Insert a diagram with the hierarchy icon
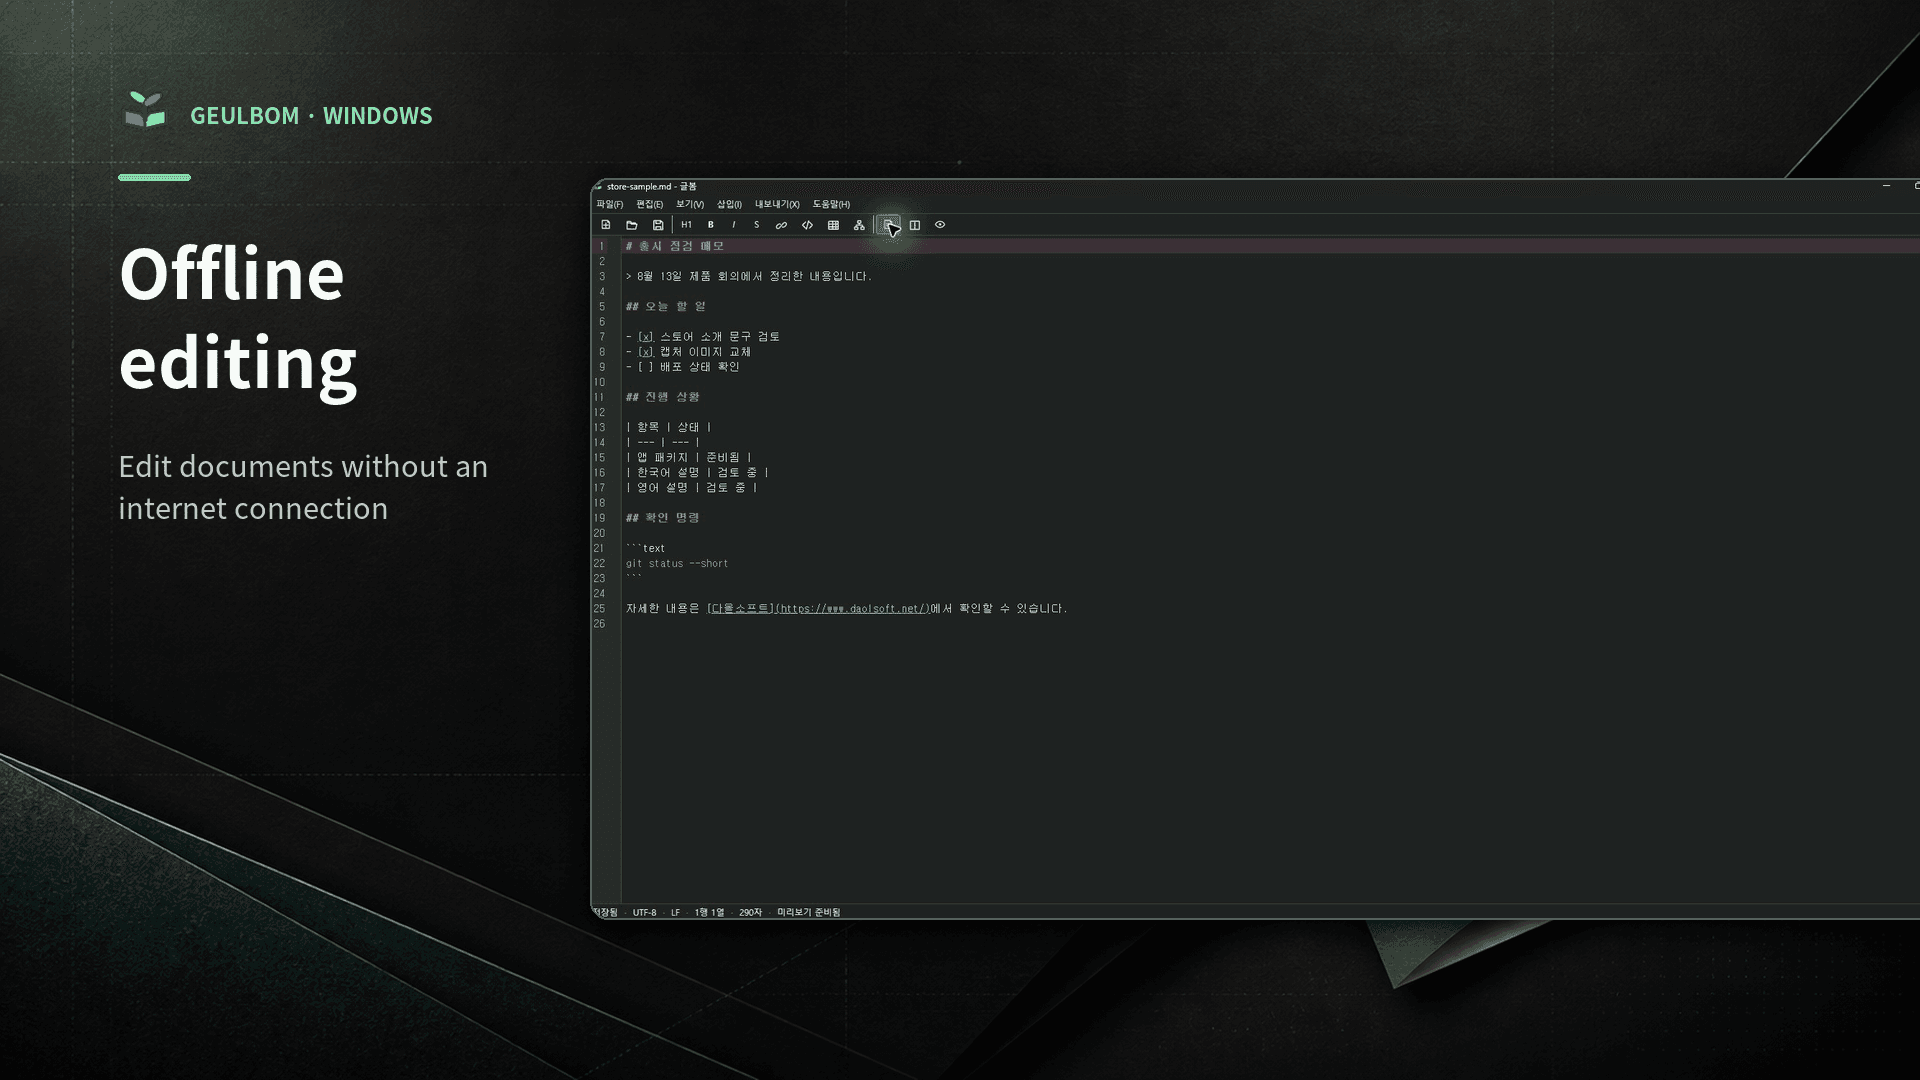The width and height of the screenshot is (1920, 1080). [x=859, y=225]
